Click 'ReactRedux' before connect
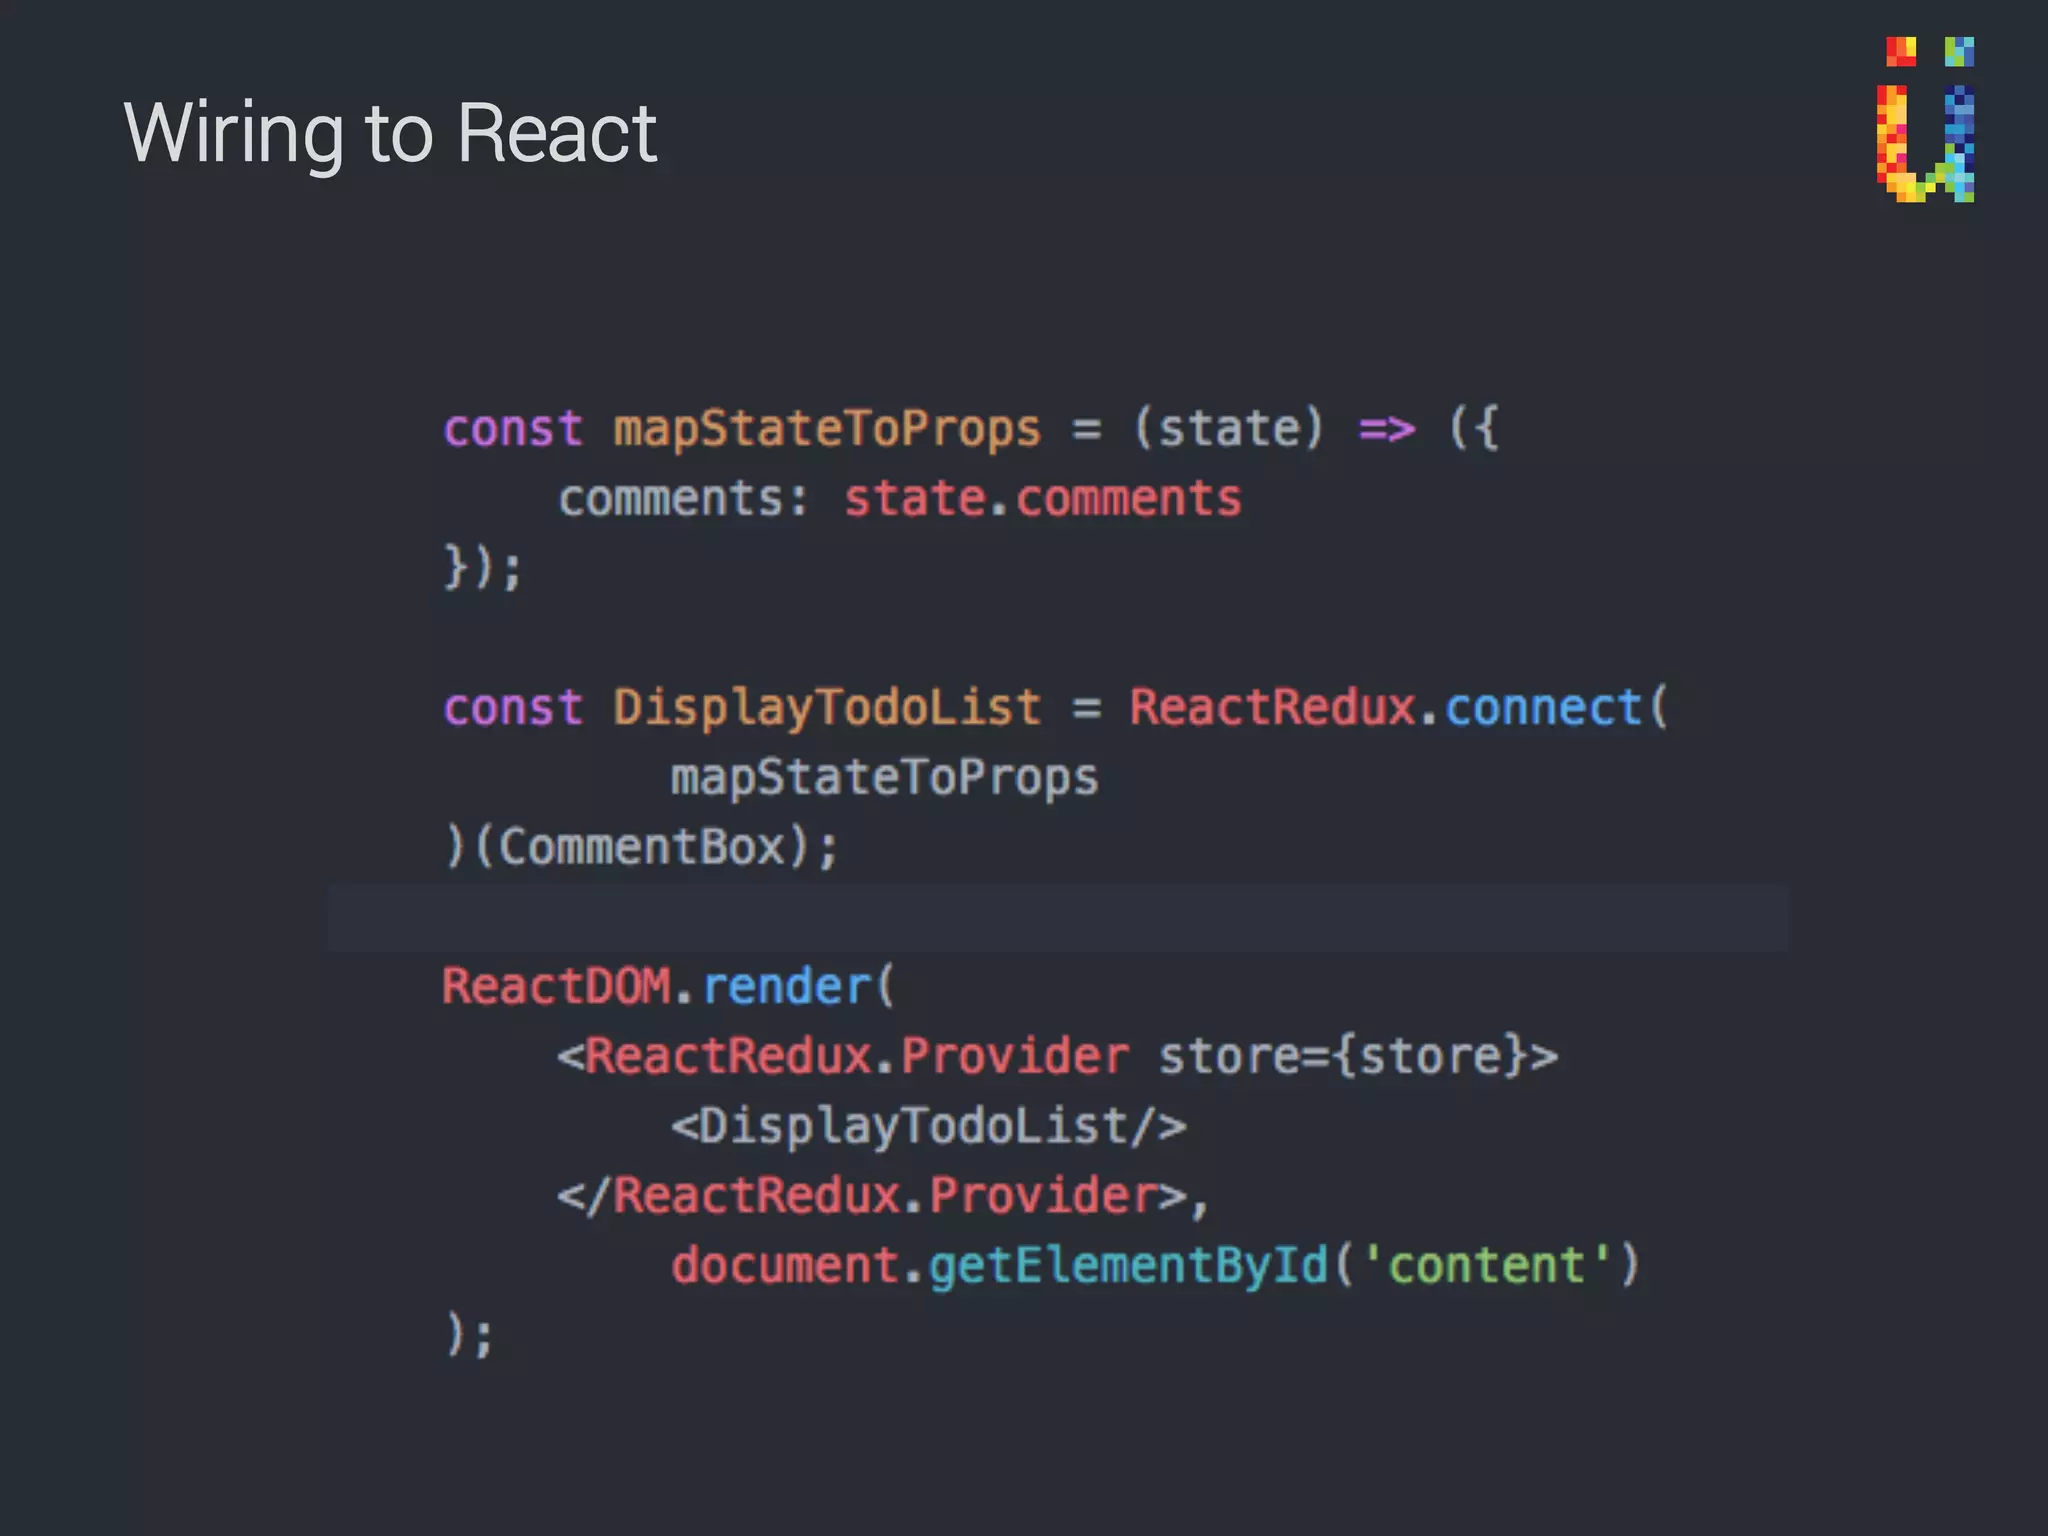This screenshot has width=2048, height=1536. [x=1272, y=708]
